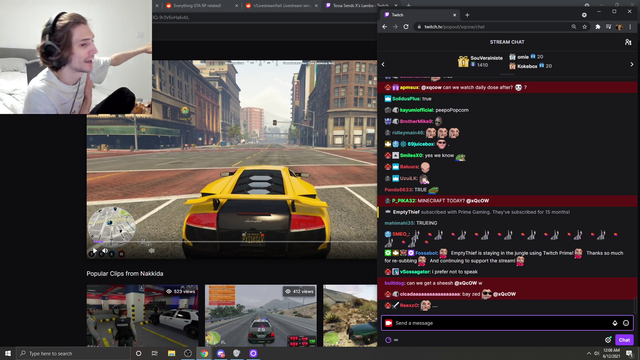640x360 pixels.
Task: Click username mahimahi35 in chat
Action: coord(399,223)
